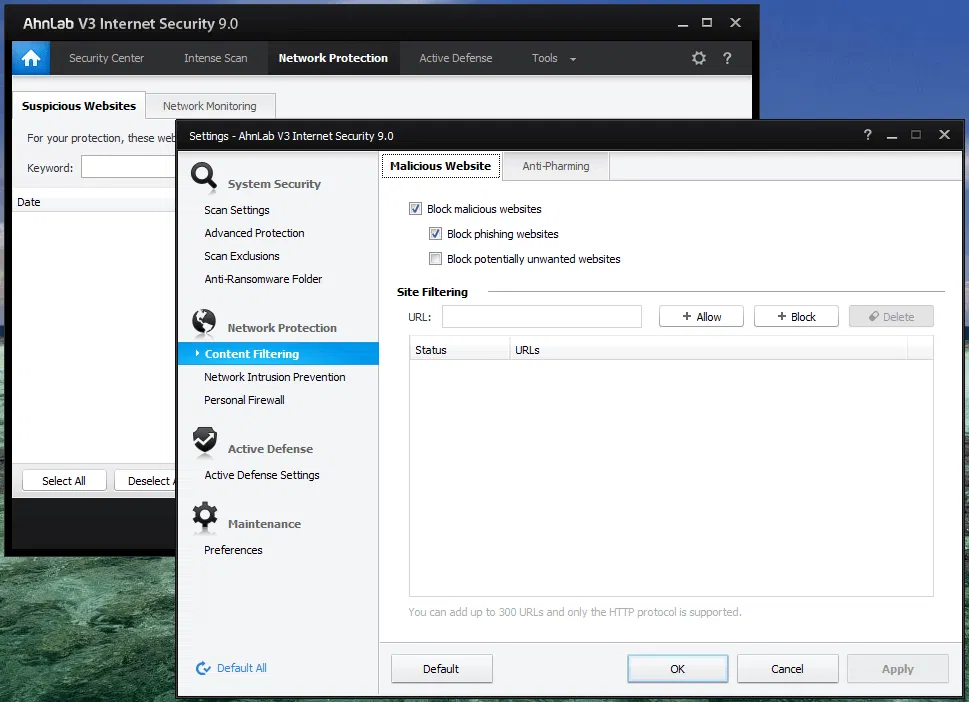Viewport: 969px width, 702px height.
Task: Click the Maintenance heading text
Action: point(264,524)
